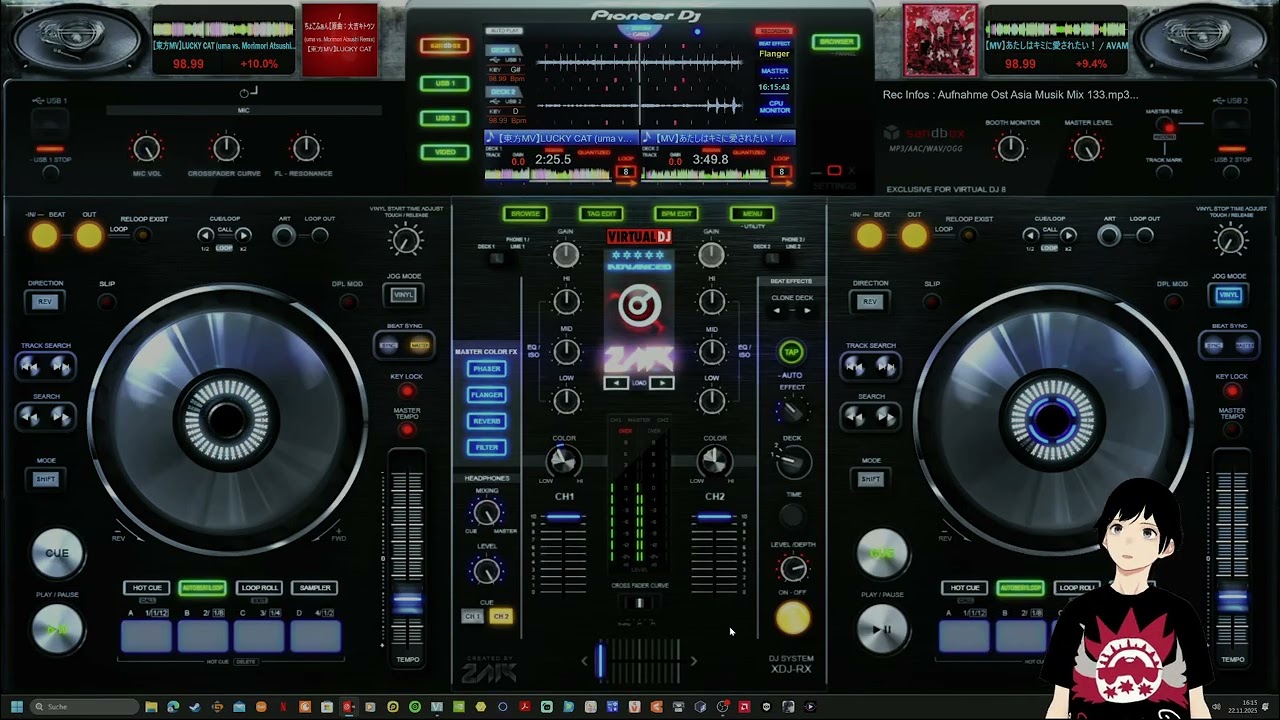Tap the beat with TAP button
Viewport: 1280px width, 720px height.
791,352
